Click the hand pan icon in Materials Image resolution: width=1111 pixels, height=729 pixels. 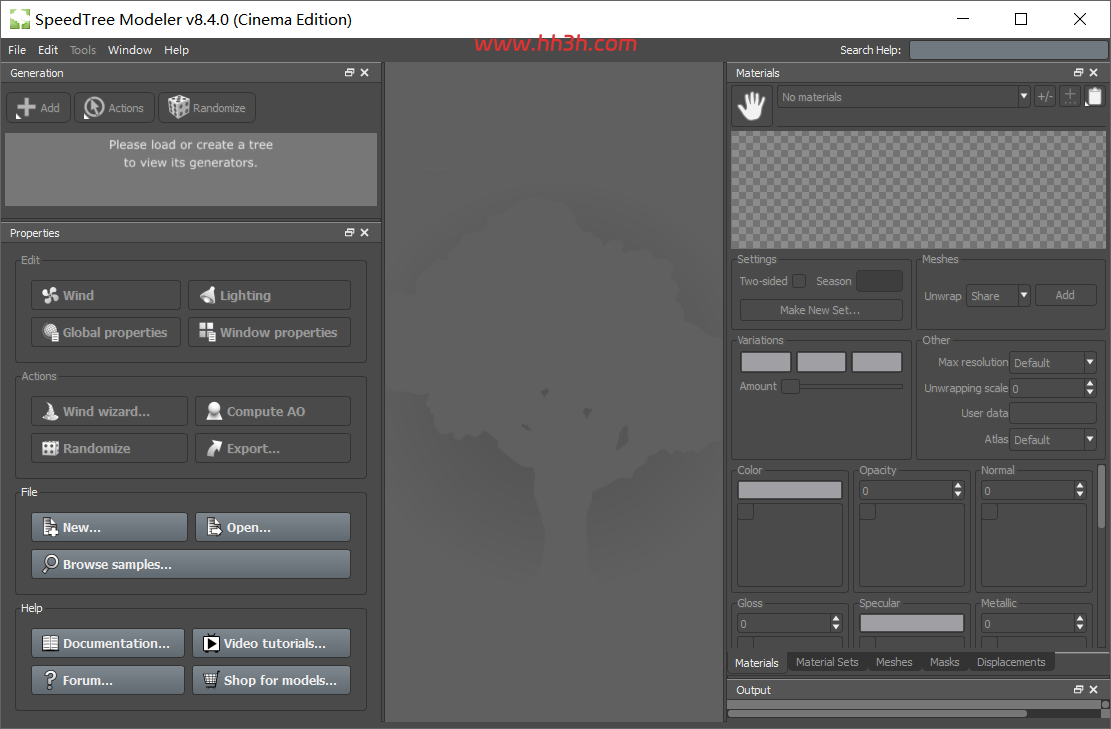(751, 106)
